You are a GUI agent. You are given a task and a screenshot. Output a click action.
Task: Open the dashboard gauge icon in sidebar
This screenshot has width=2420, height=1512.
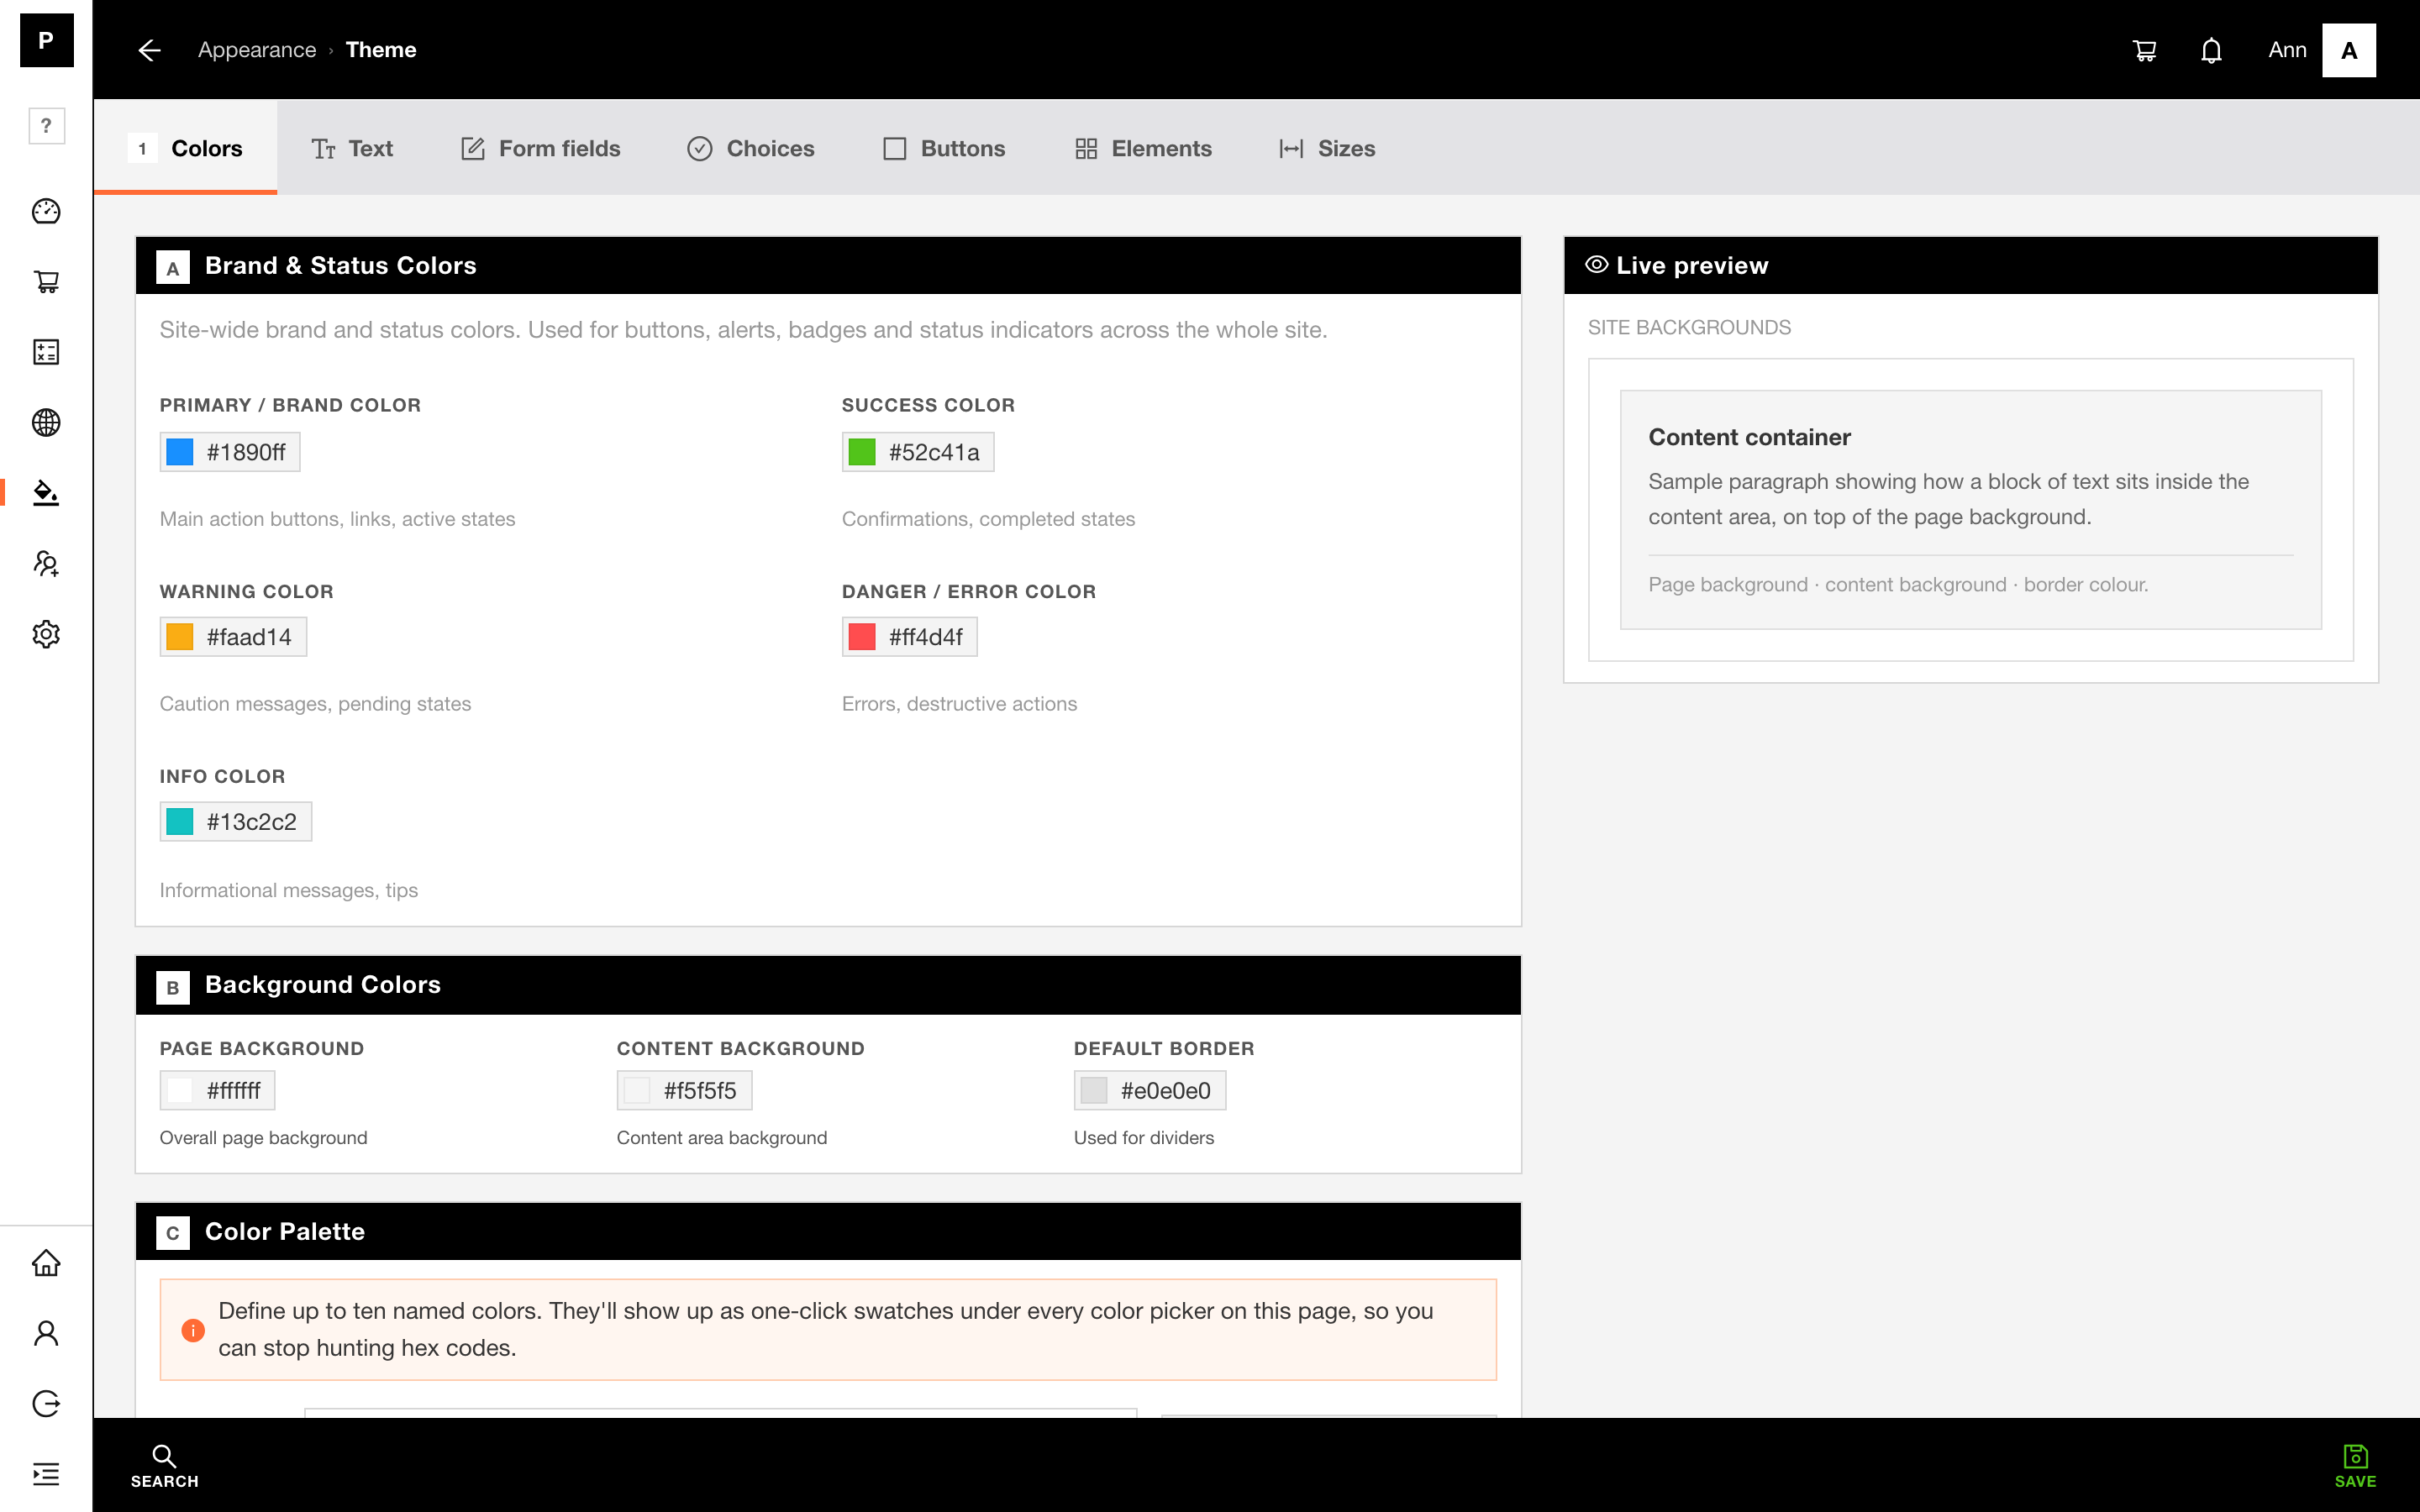pyautogui.click(x=46, y=211)
